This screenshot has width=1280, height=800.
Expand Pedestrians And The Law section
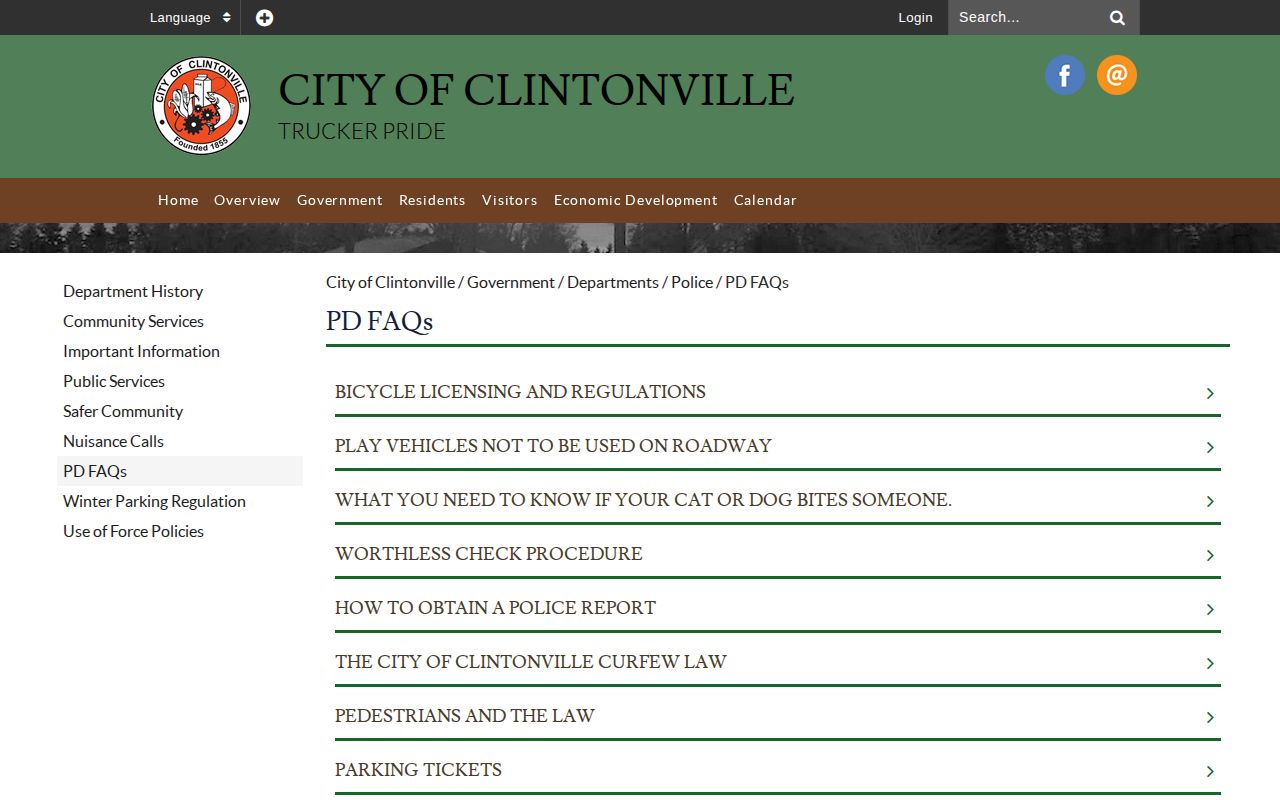click(778, 716)
